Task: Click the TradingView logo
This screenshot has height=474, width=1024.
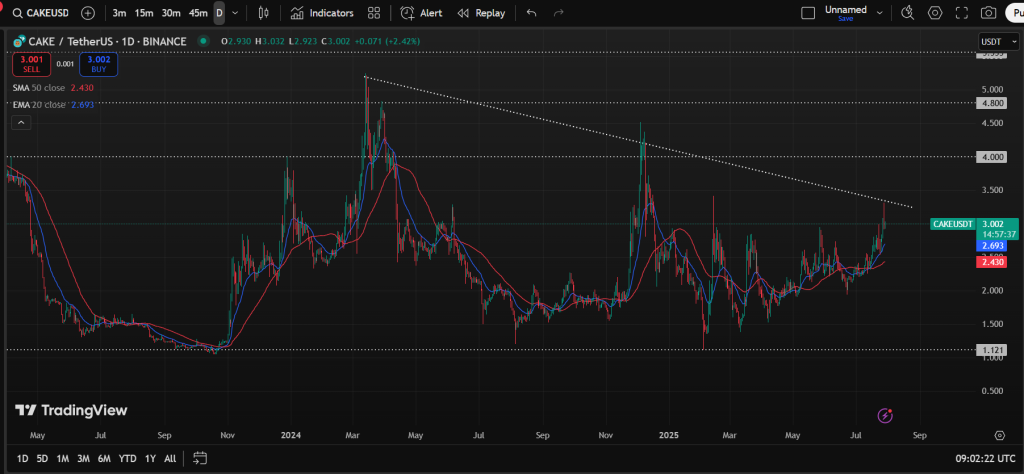Action: click(x=71, y=411)
